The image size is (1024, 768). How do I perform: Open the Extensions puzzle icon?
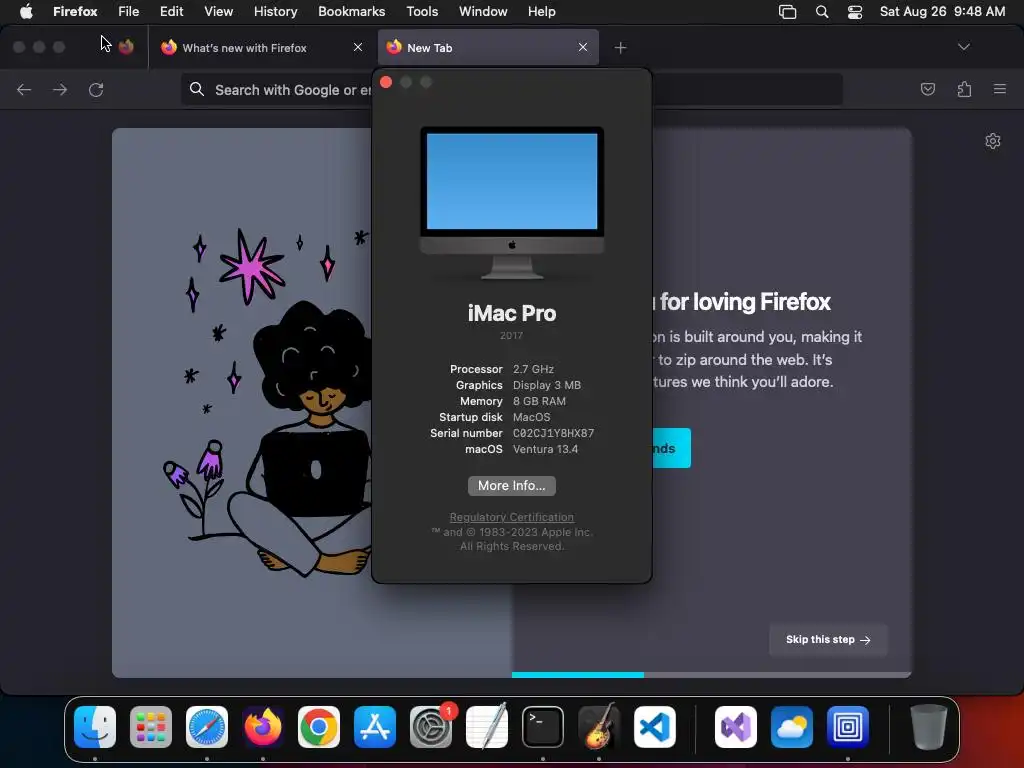964,89
